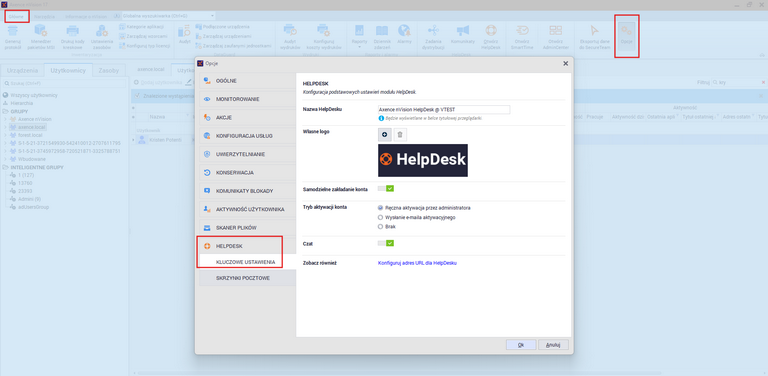768x376 pixels.
Task: Switch to the Urządzenia tab
Action: pos(23,70)
